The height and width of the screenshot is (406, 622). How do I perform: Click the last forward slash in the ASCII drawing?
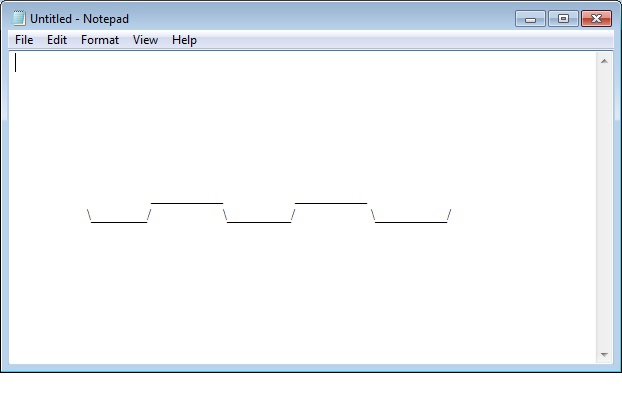point(449,215)
